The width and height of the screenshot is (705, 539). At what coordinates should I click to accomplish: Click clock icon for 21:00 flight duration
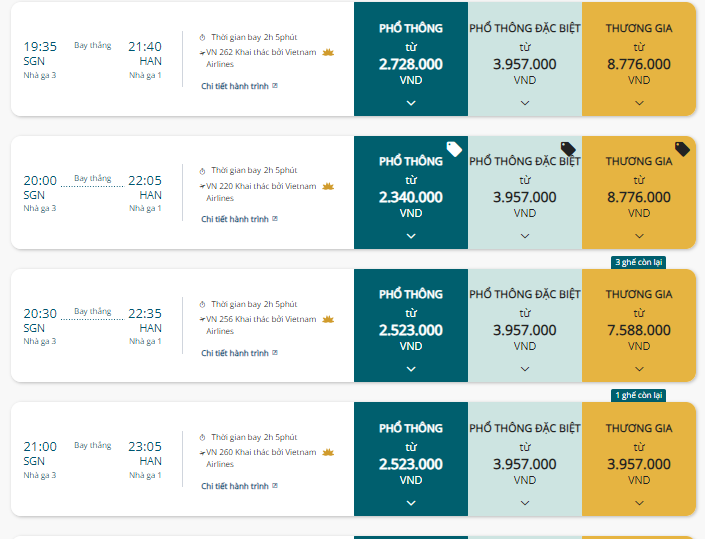(202, 437)
